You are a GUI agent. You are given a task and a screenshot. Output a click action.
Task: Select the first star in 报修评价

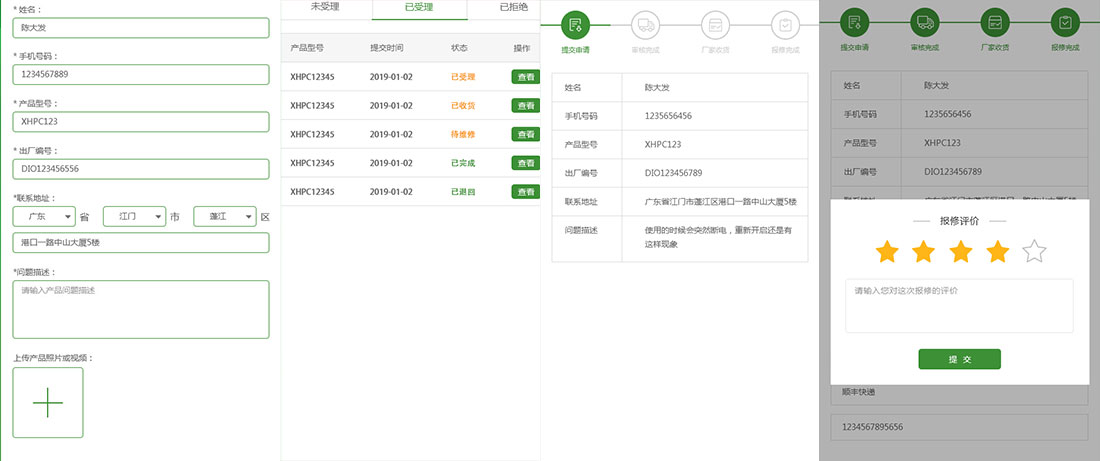(x=887, y=252)
